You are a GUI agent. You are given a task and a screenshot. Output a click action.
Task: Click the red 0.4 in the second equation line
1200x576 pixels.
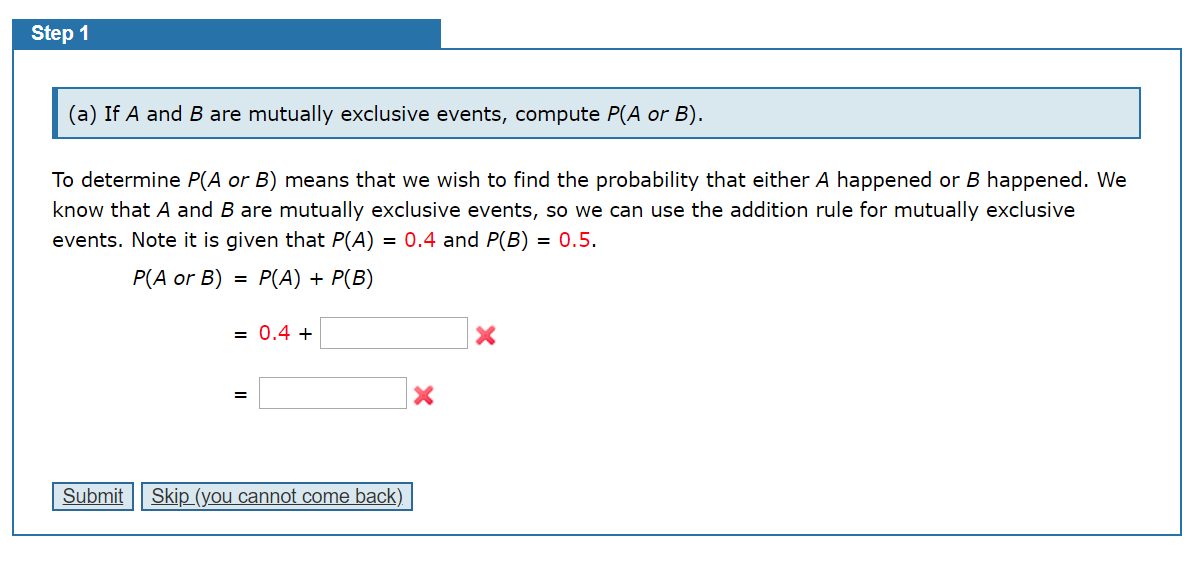coord(271,332)
